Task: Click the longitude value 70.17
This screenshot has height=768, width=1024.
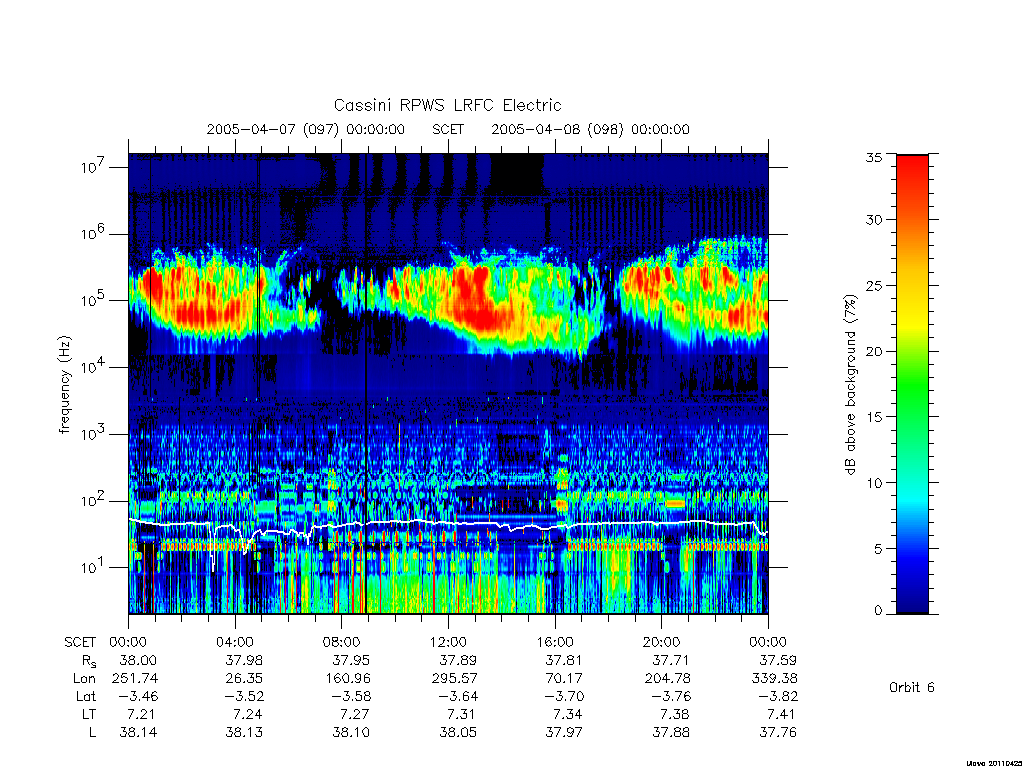Action: pyautogui.click(x=564, y=679)
